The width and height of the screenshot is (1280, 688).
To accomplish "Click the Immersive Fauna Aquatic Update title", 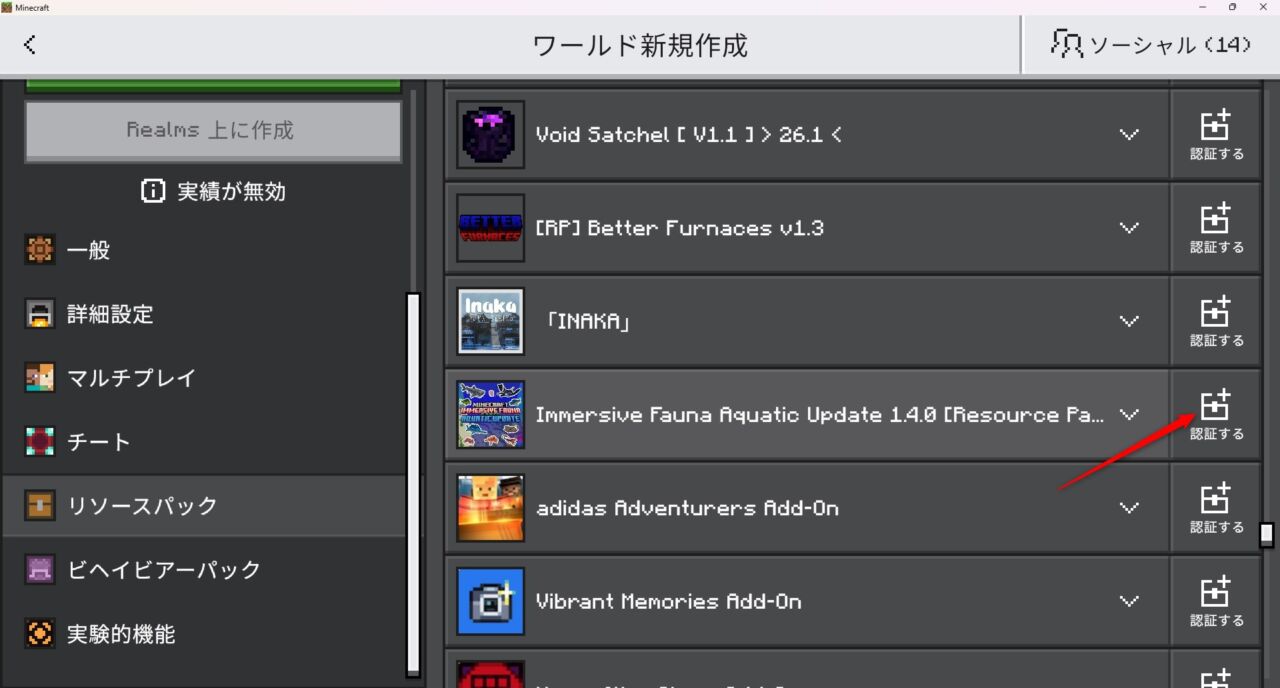I will coord(820,414).
